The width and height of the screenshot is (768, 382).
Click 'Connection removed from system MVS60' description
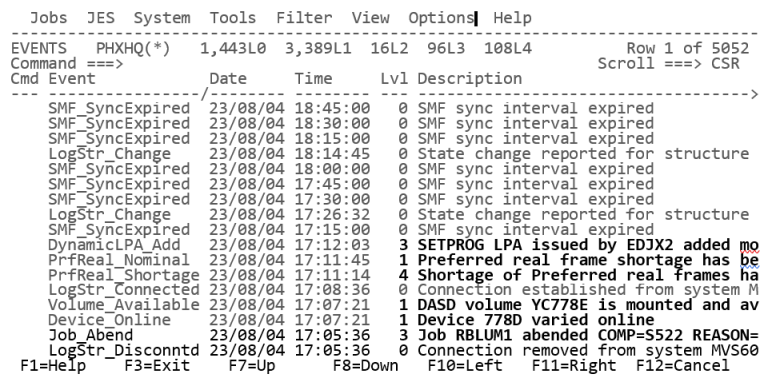[588, 351]
